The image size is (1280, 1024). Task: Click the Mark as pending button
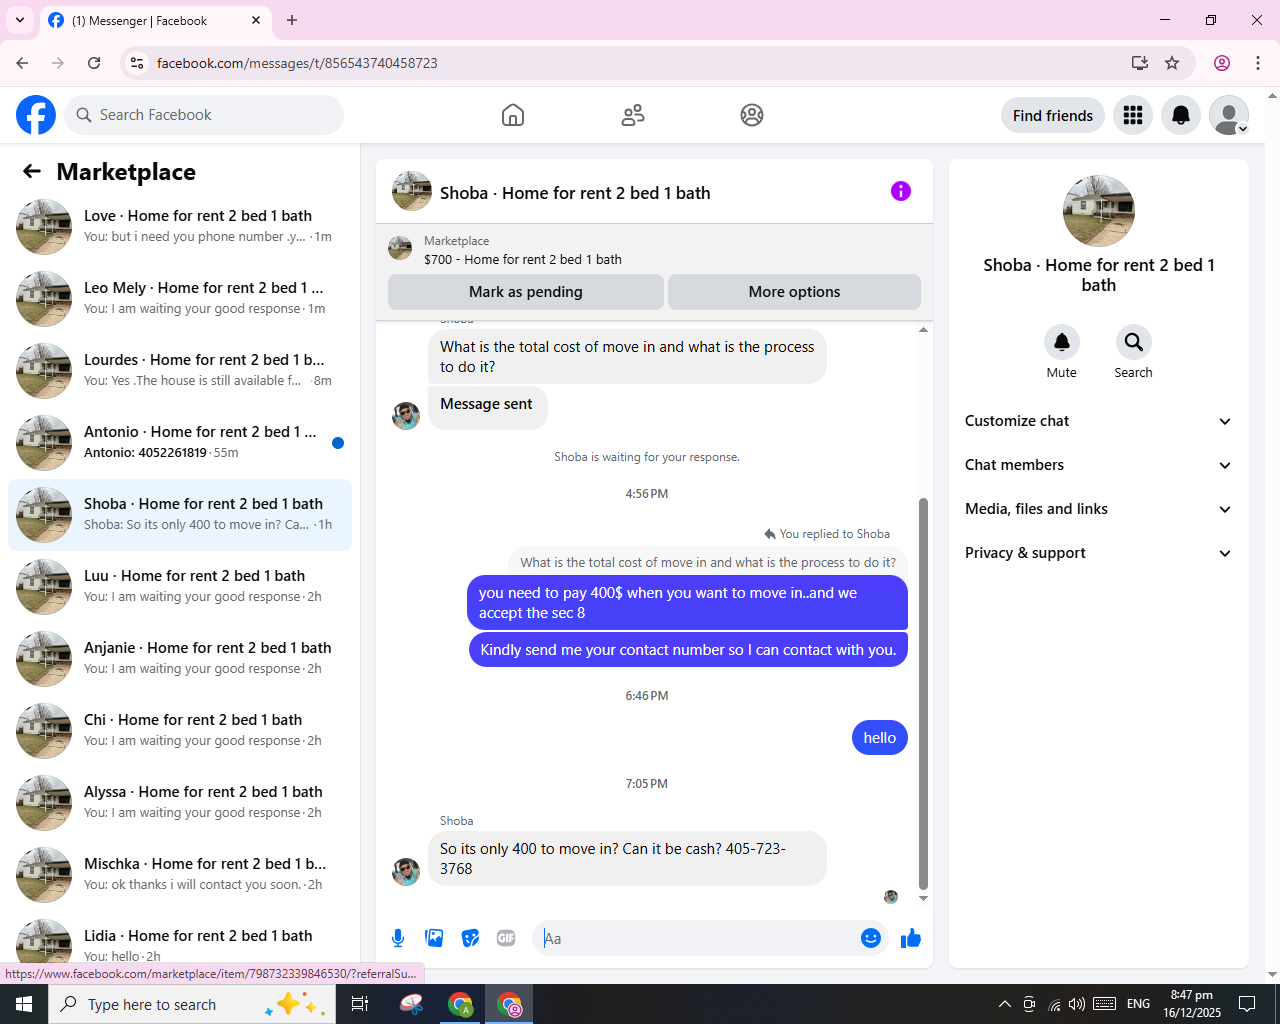coord(526,292)
